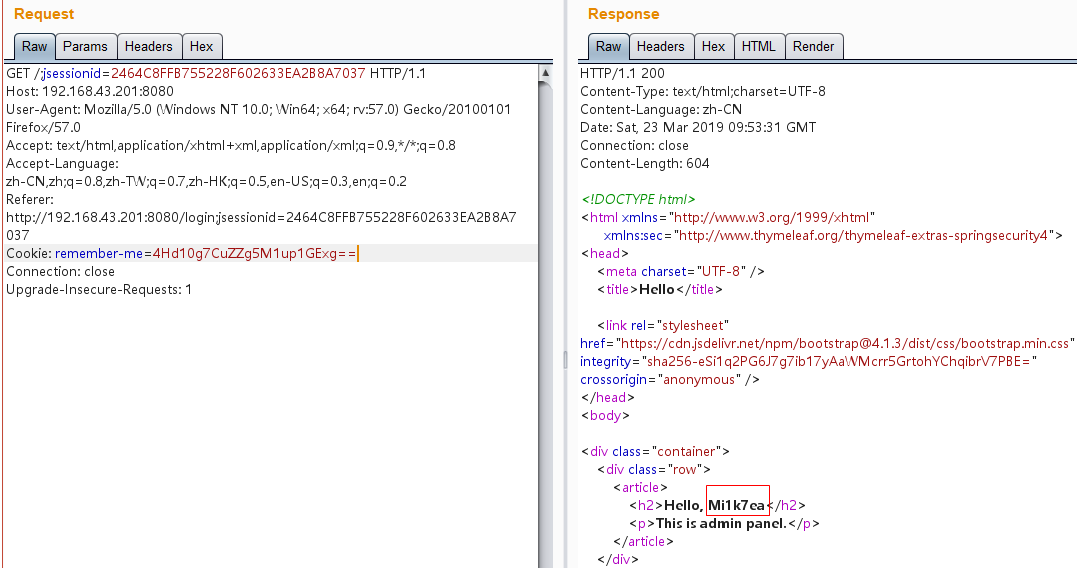Switch to the response Hex tab
The height and width of the screenshot is (568, 1077).
click(713, 47)
